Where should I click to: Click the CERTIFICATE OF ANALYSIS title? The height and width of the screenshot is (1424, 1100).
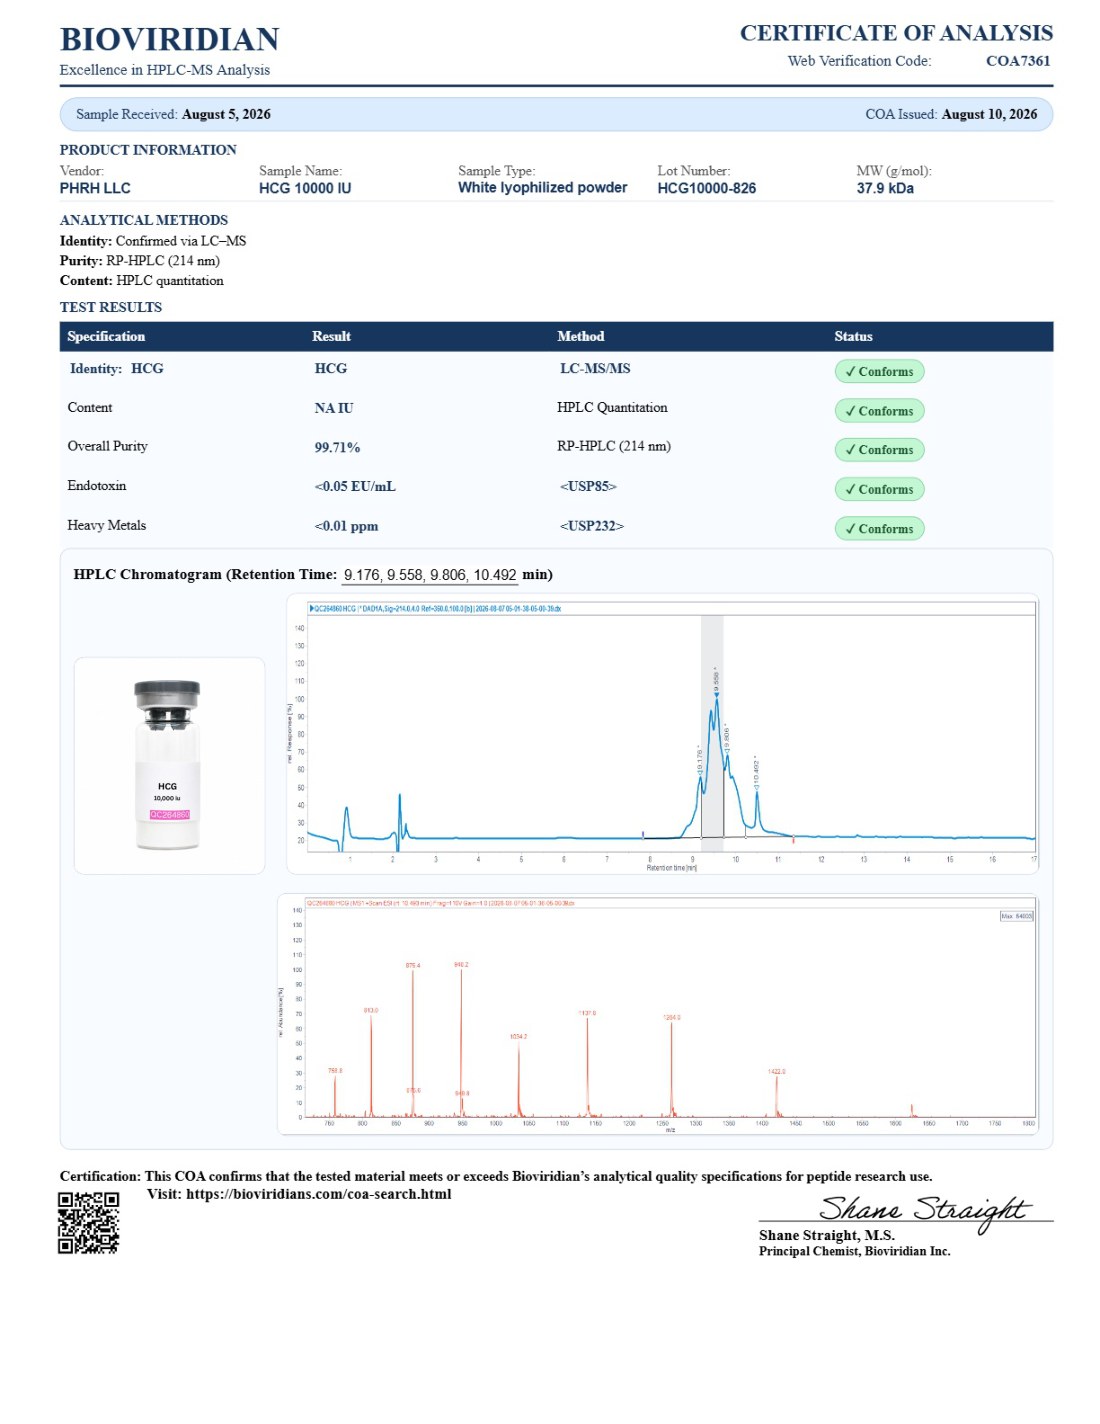[x=896, y=33]
